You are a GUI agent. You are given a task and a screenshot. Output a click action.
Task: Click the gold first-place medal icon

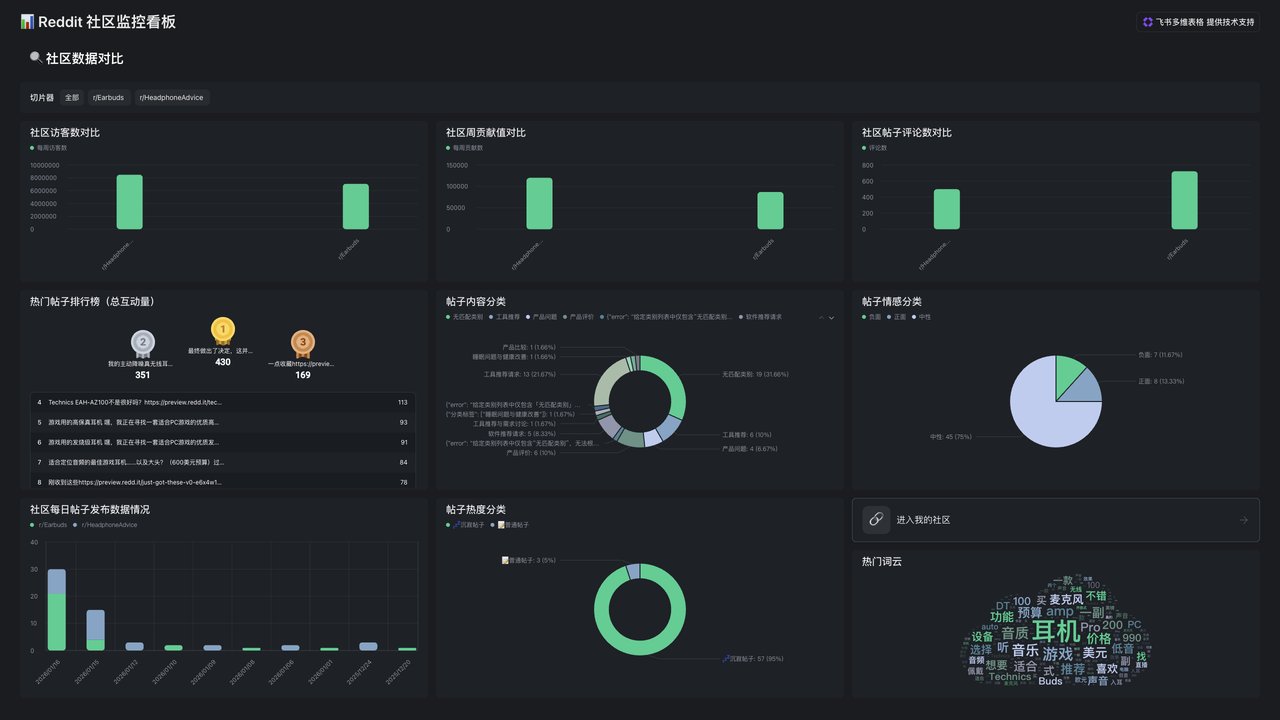coord(223,330)
